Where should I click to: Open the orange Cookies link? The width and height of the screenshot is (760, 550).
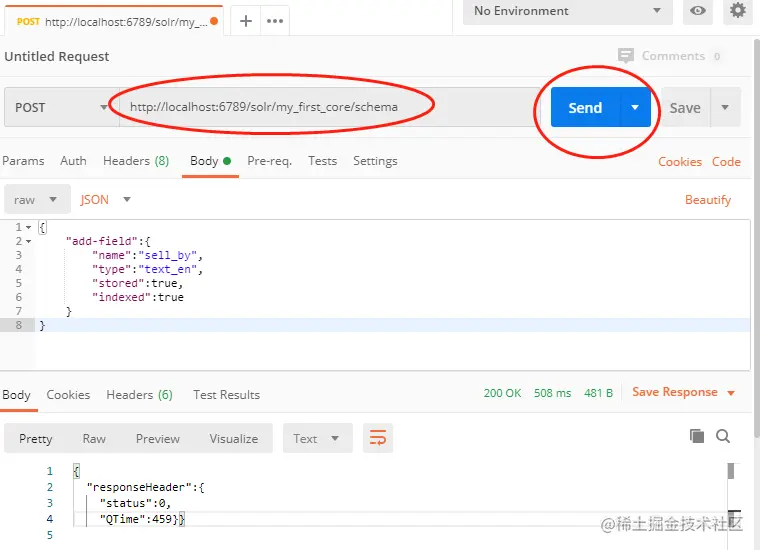(680, 162)
